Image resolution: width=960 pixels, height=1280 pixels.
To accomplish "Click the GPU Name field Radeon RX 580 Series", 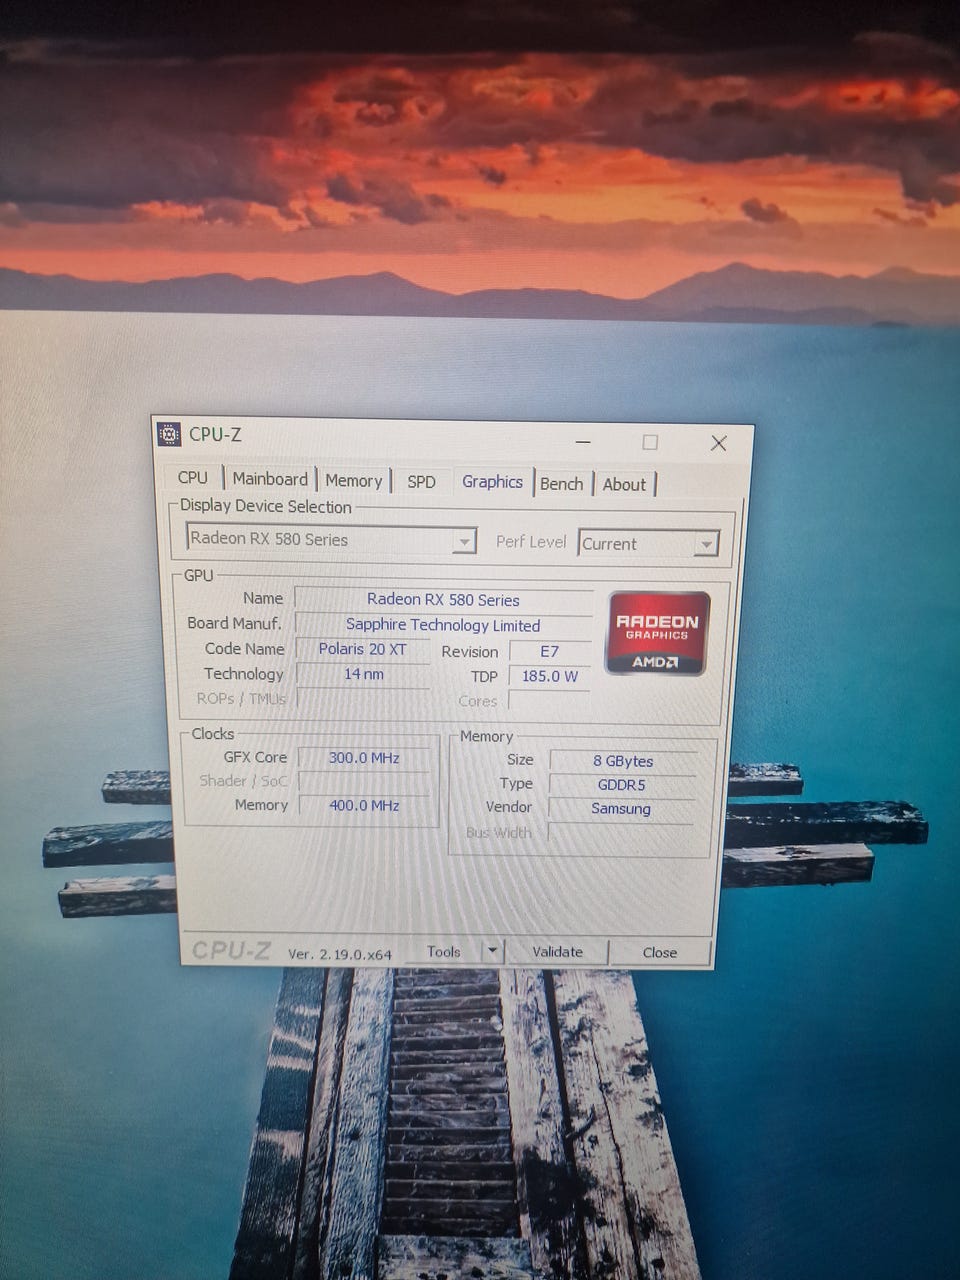I will (x=443, y=600).
